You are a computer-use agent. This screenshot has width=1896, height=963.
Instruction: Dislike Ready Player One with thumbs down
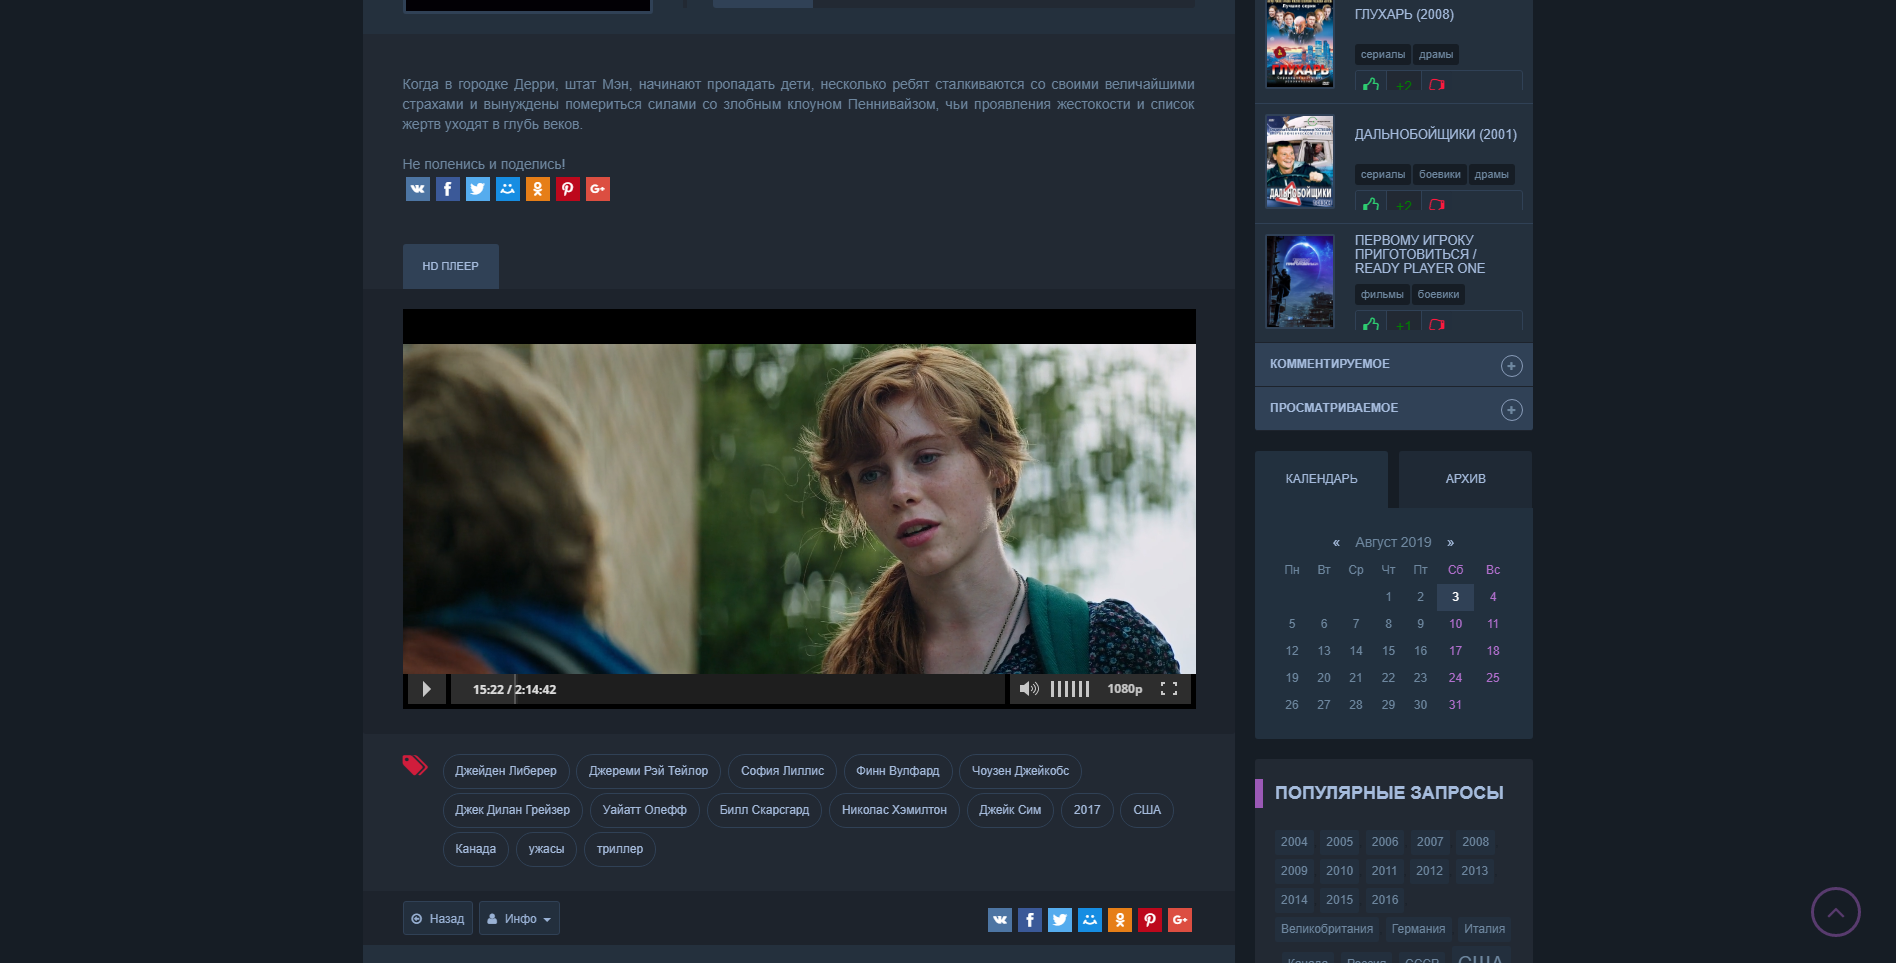1437,324
